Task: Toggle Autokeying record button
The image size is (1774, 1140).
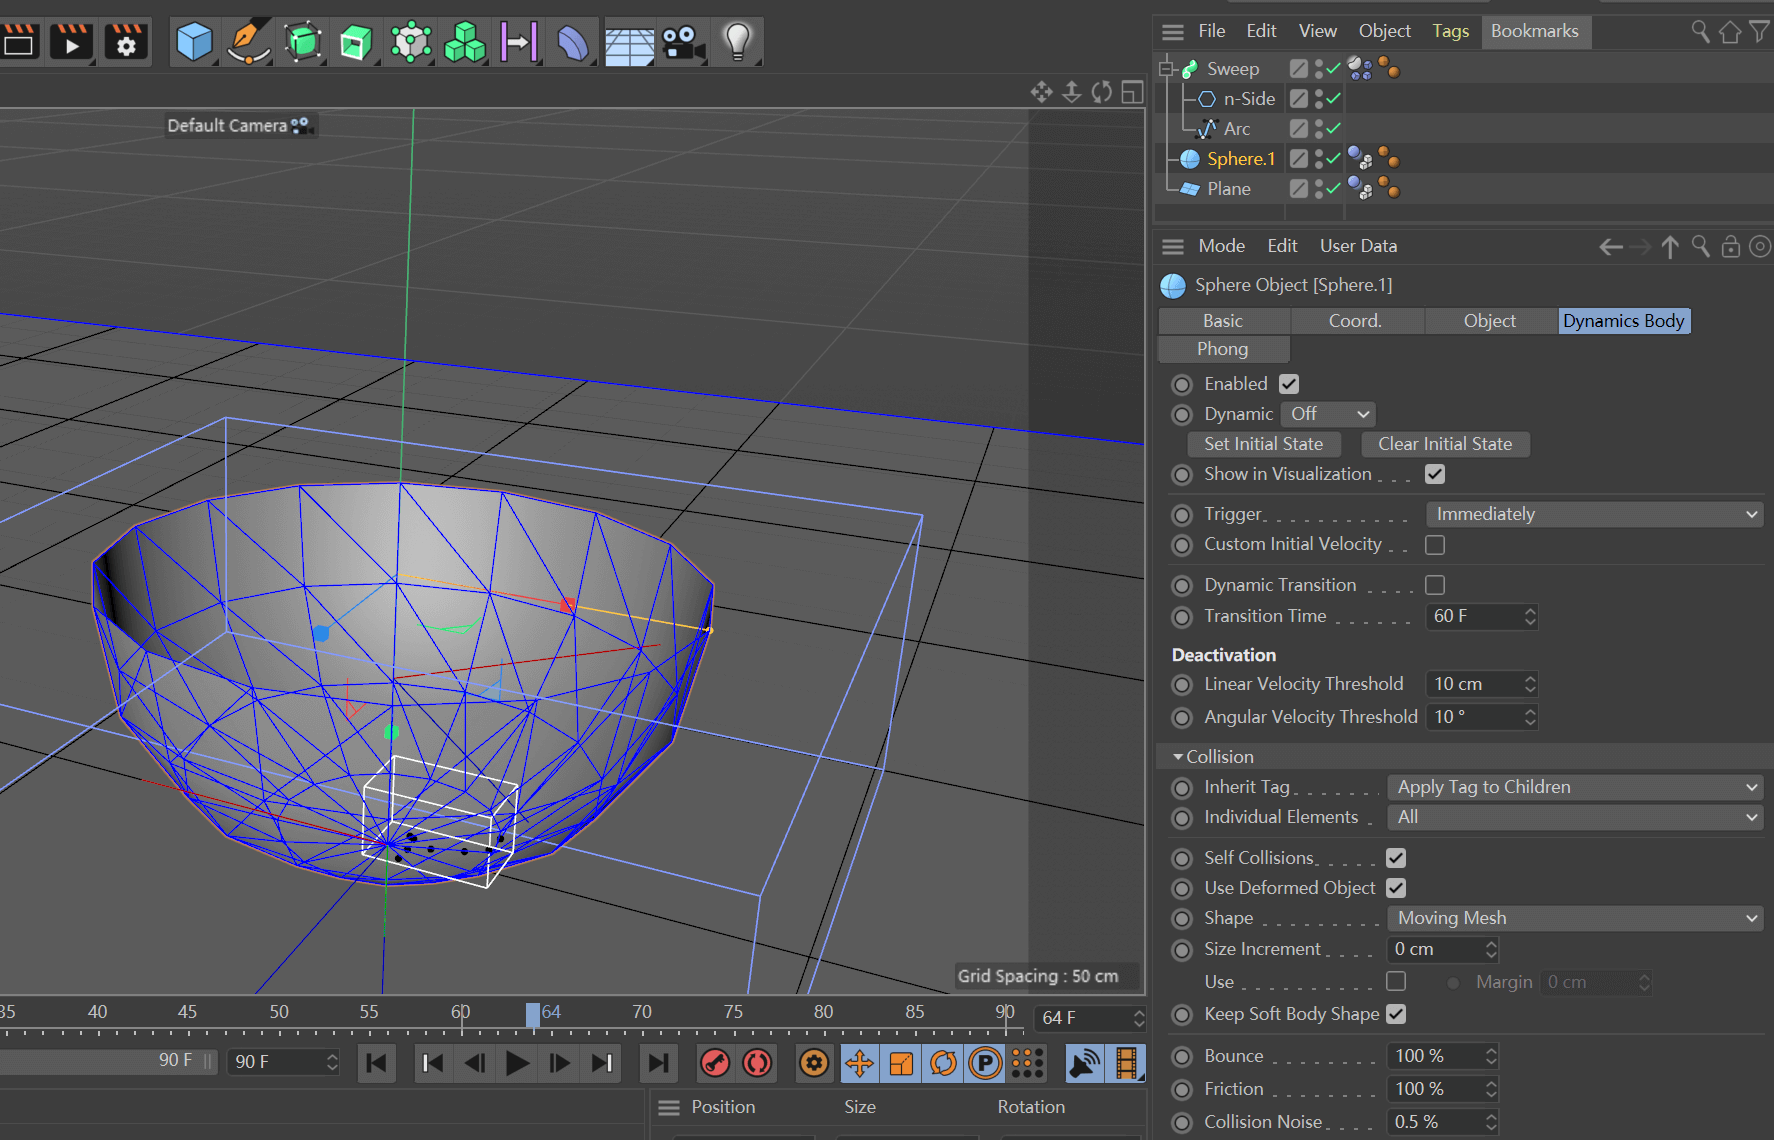Action: pos(758,1063)
